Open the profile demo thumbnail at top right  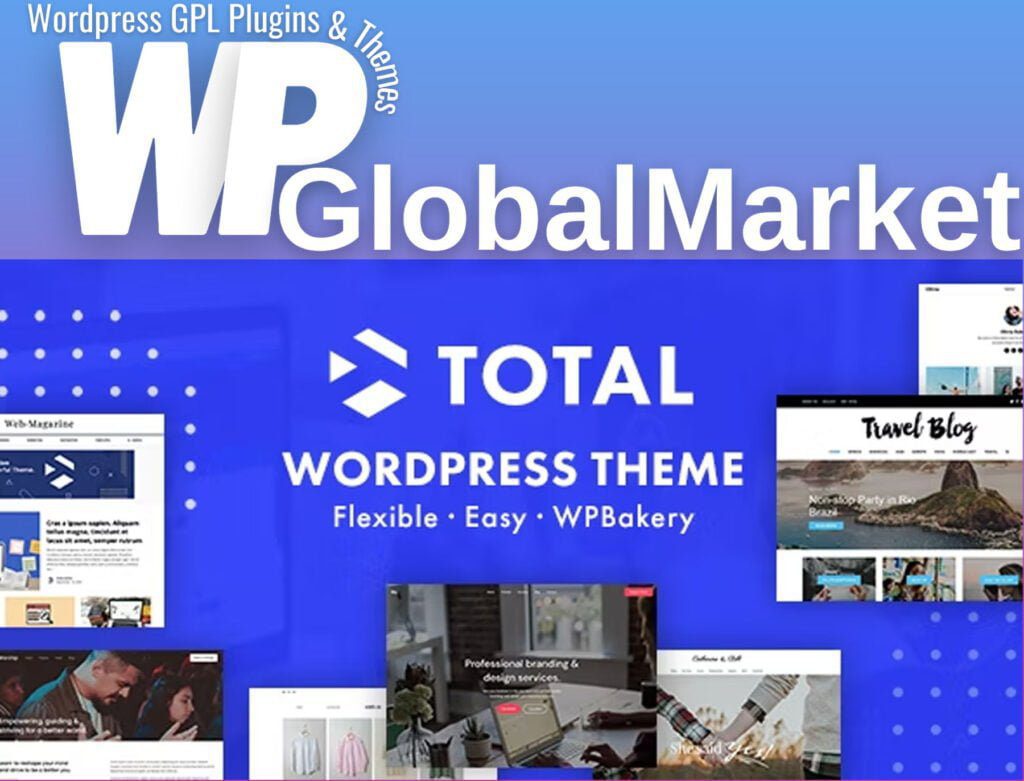(971, 339)
